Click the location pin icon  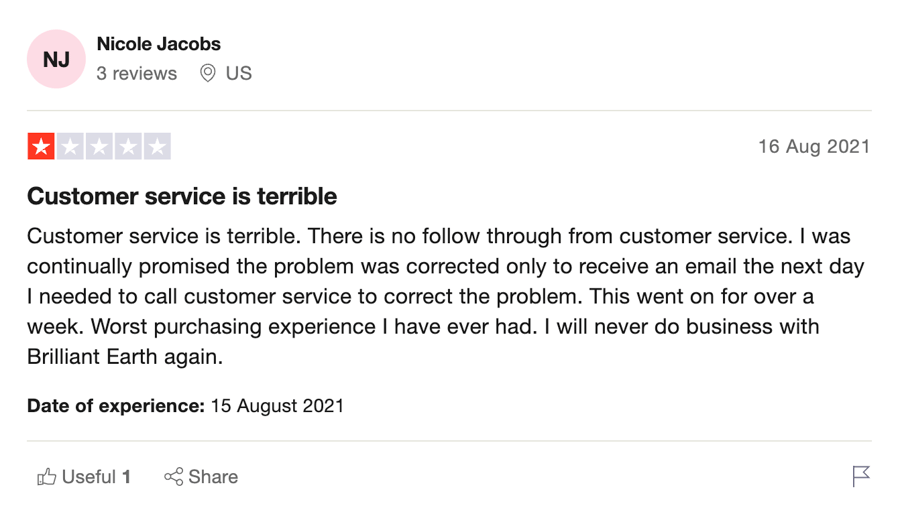pos(208,73)
